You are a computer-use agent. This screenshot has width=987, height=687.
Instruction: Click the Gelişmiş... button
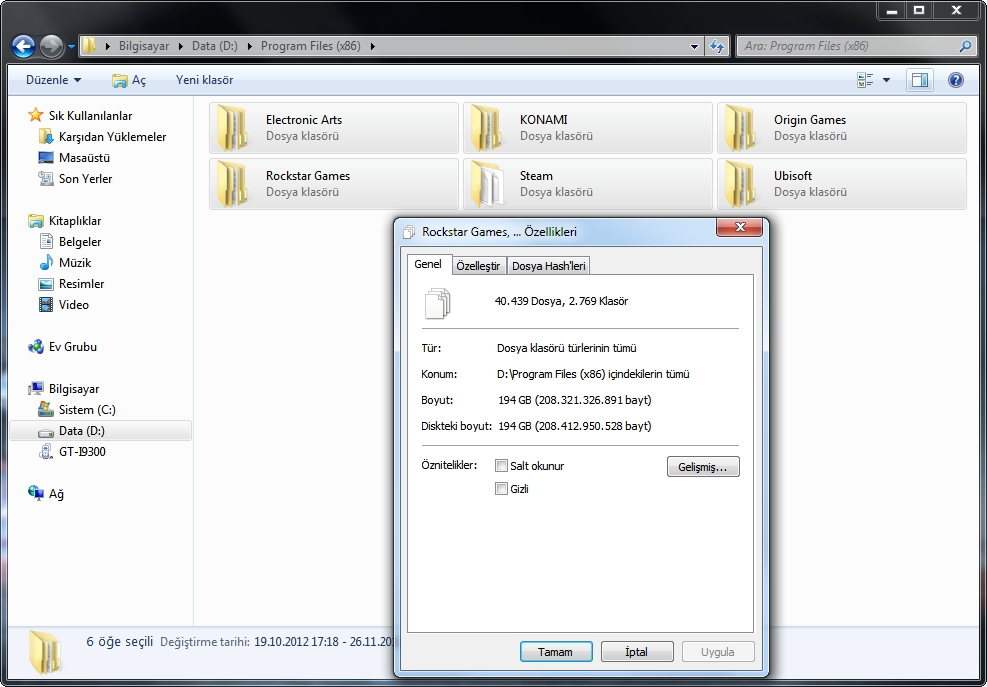703,467
